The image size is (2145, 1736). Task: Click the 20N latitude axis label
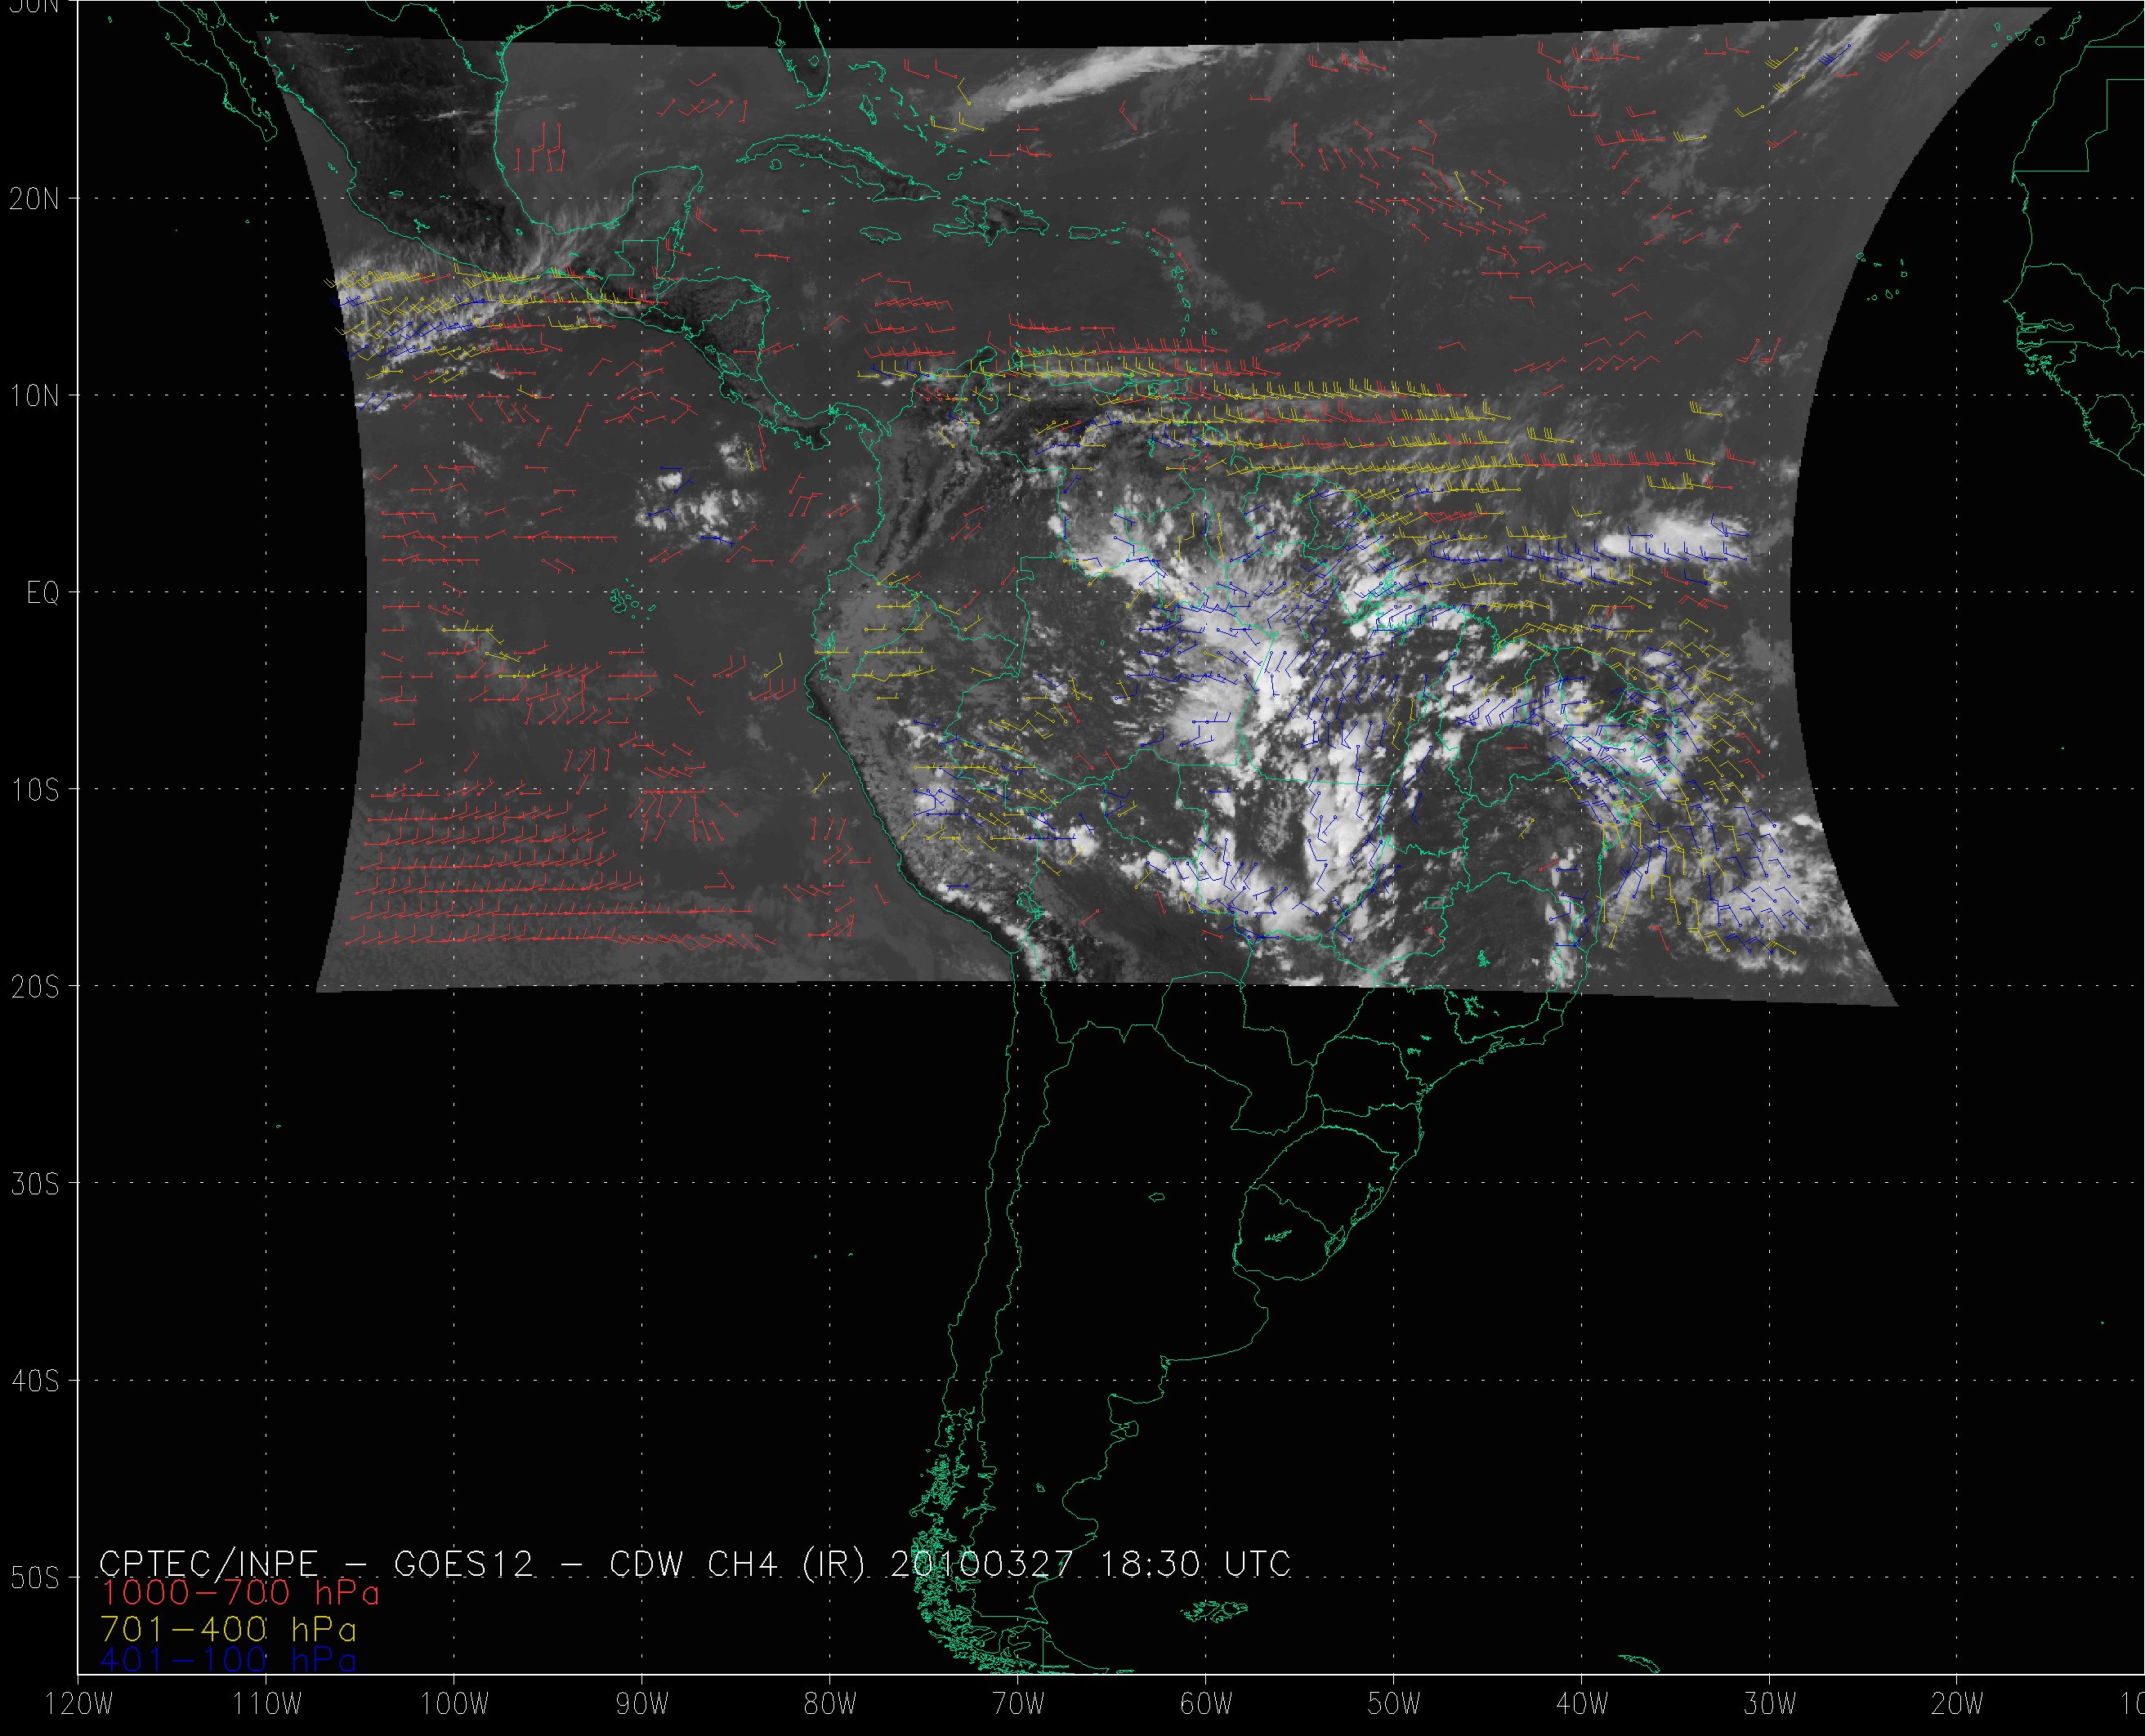click(x=34, y=199)
